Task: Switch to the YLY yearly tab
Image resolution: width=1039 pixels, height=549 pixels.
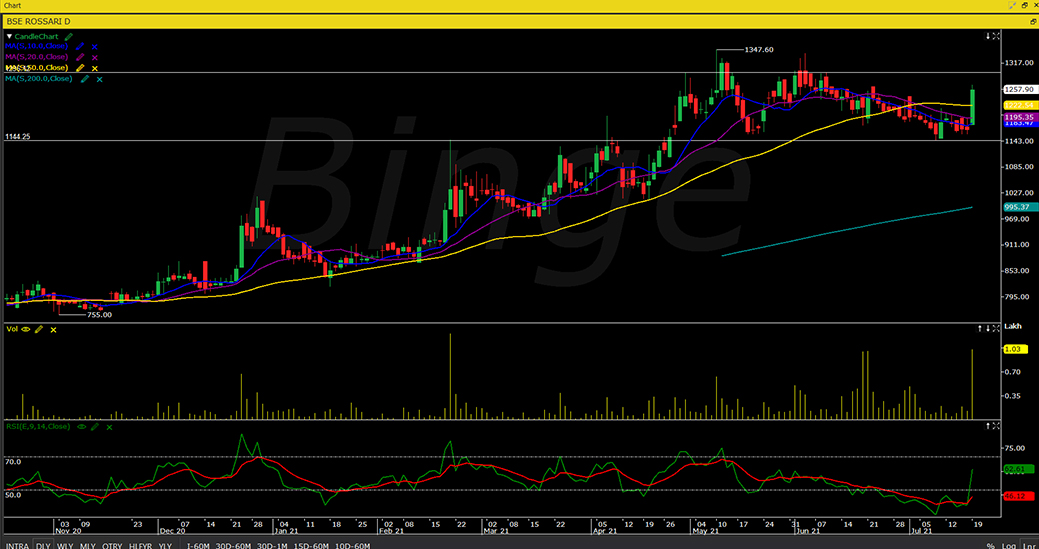Action: tap(165, 545)
